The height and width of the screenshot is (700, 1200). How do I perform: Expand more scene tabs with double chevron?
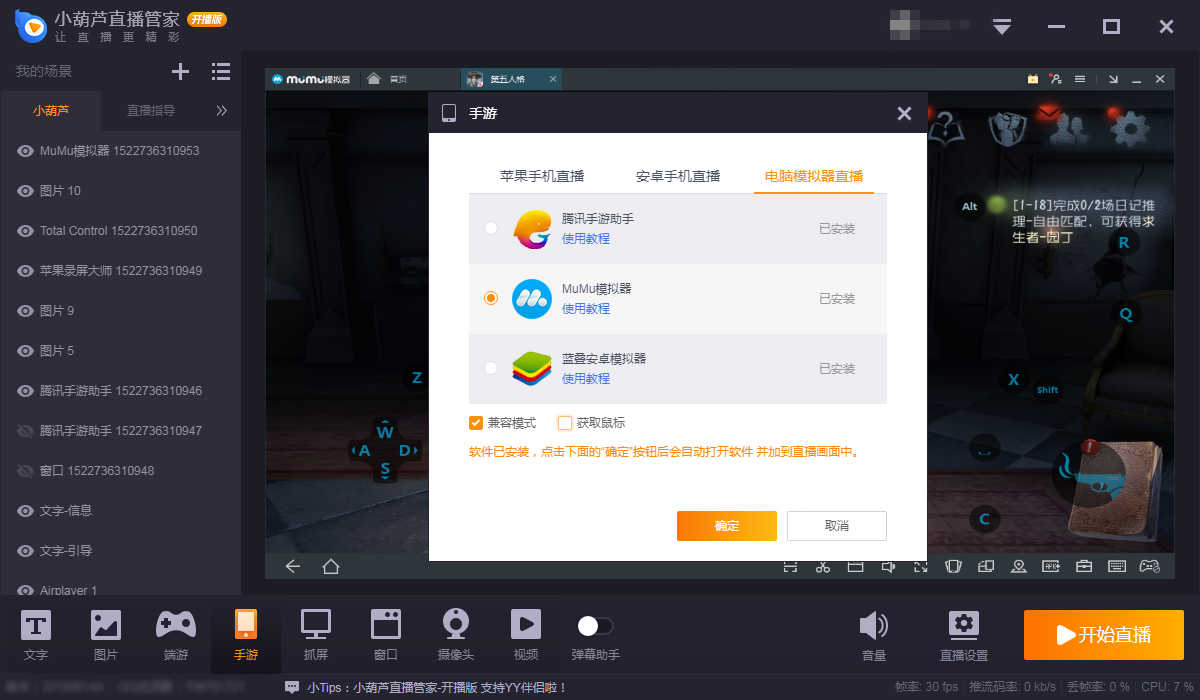(x=222, y=111)
